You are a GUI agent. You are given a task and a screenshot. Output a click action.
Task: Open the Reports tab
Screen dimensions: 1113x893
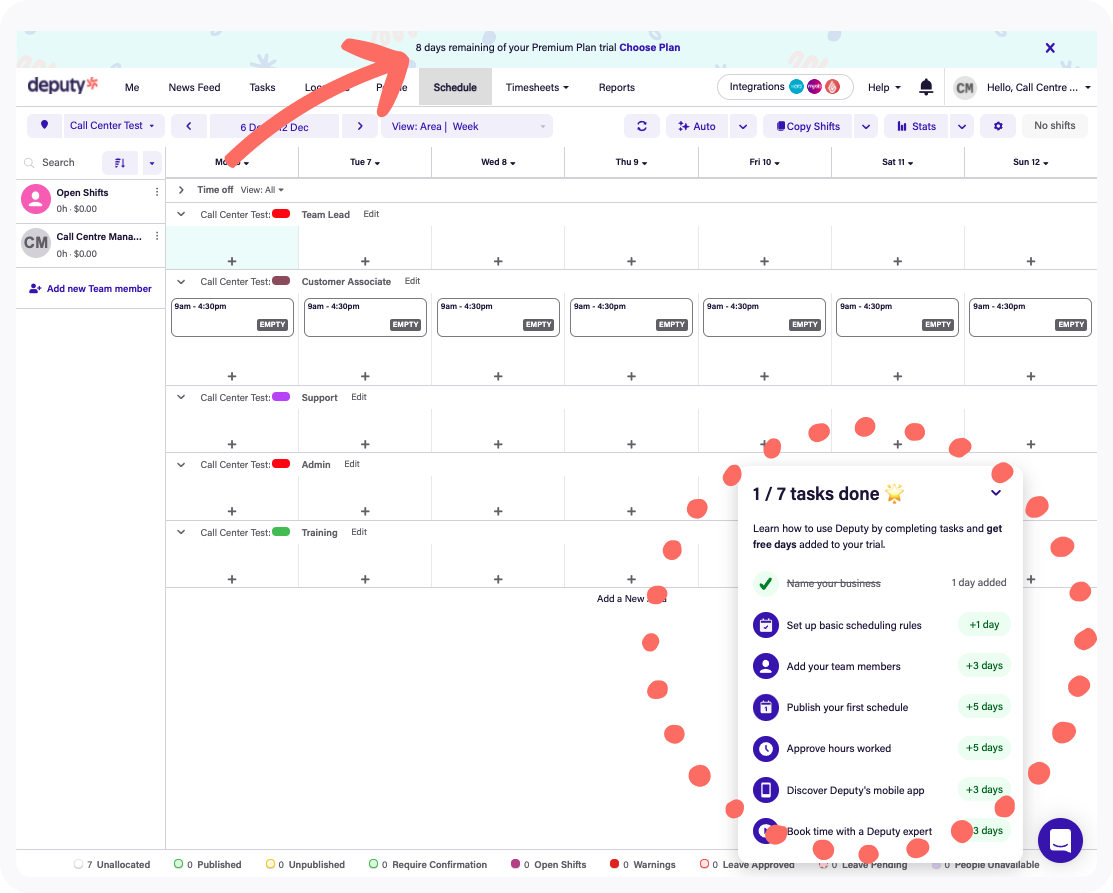click(616, 87)
